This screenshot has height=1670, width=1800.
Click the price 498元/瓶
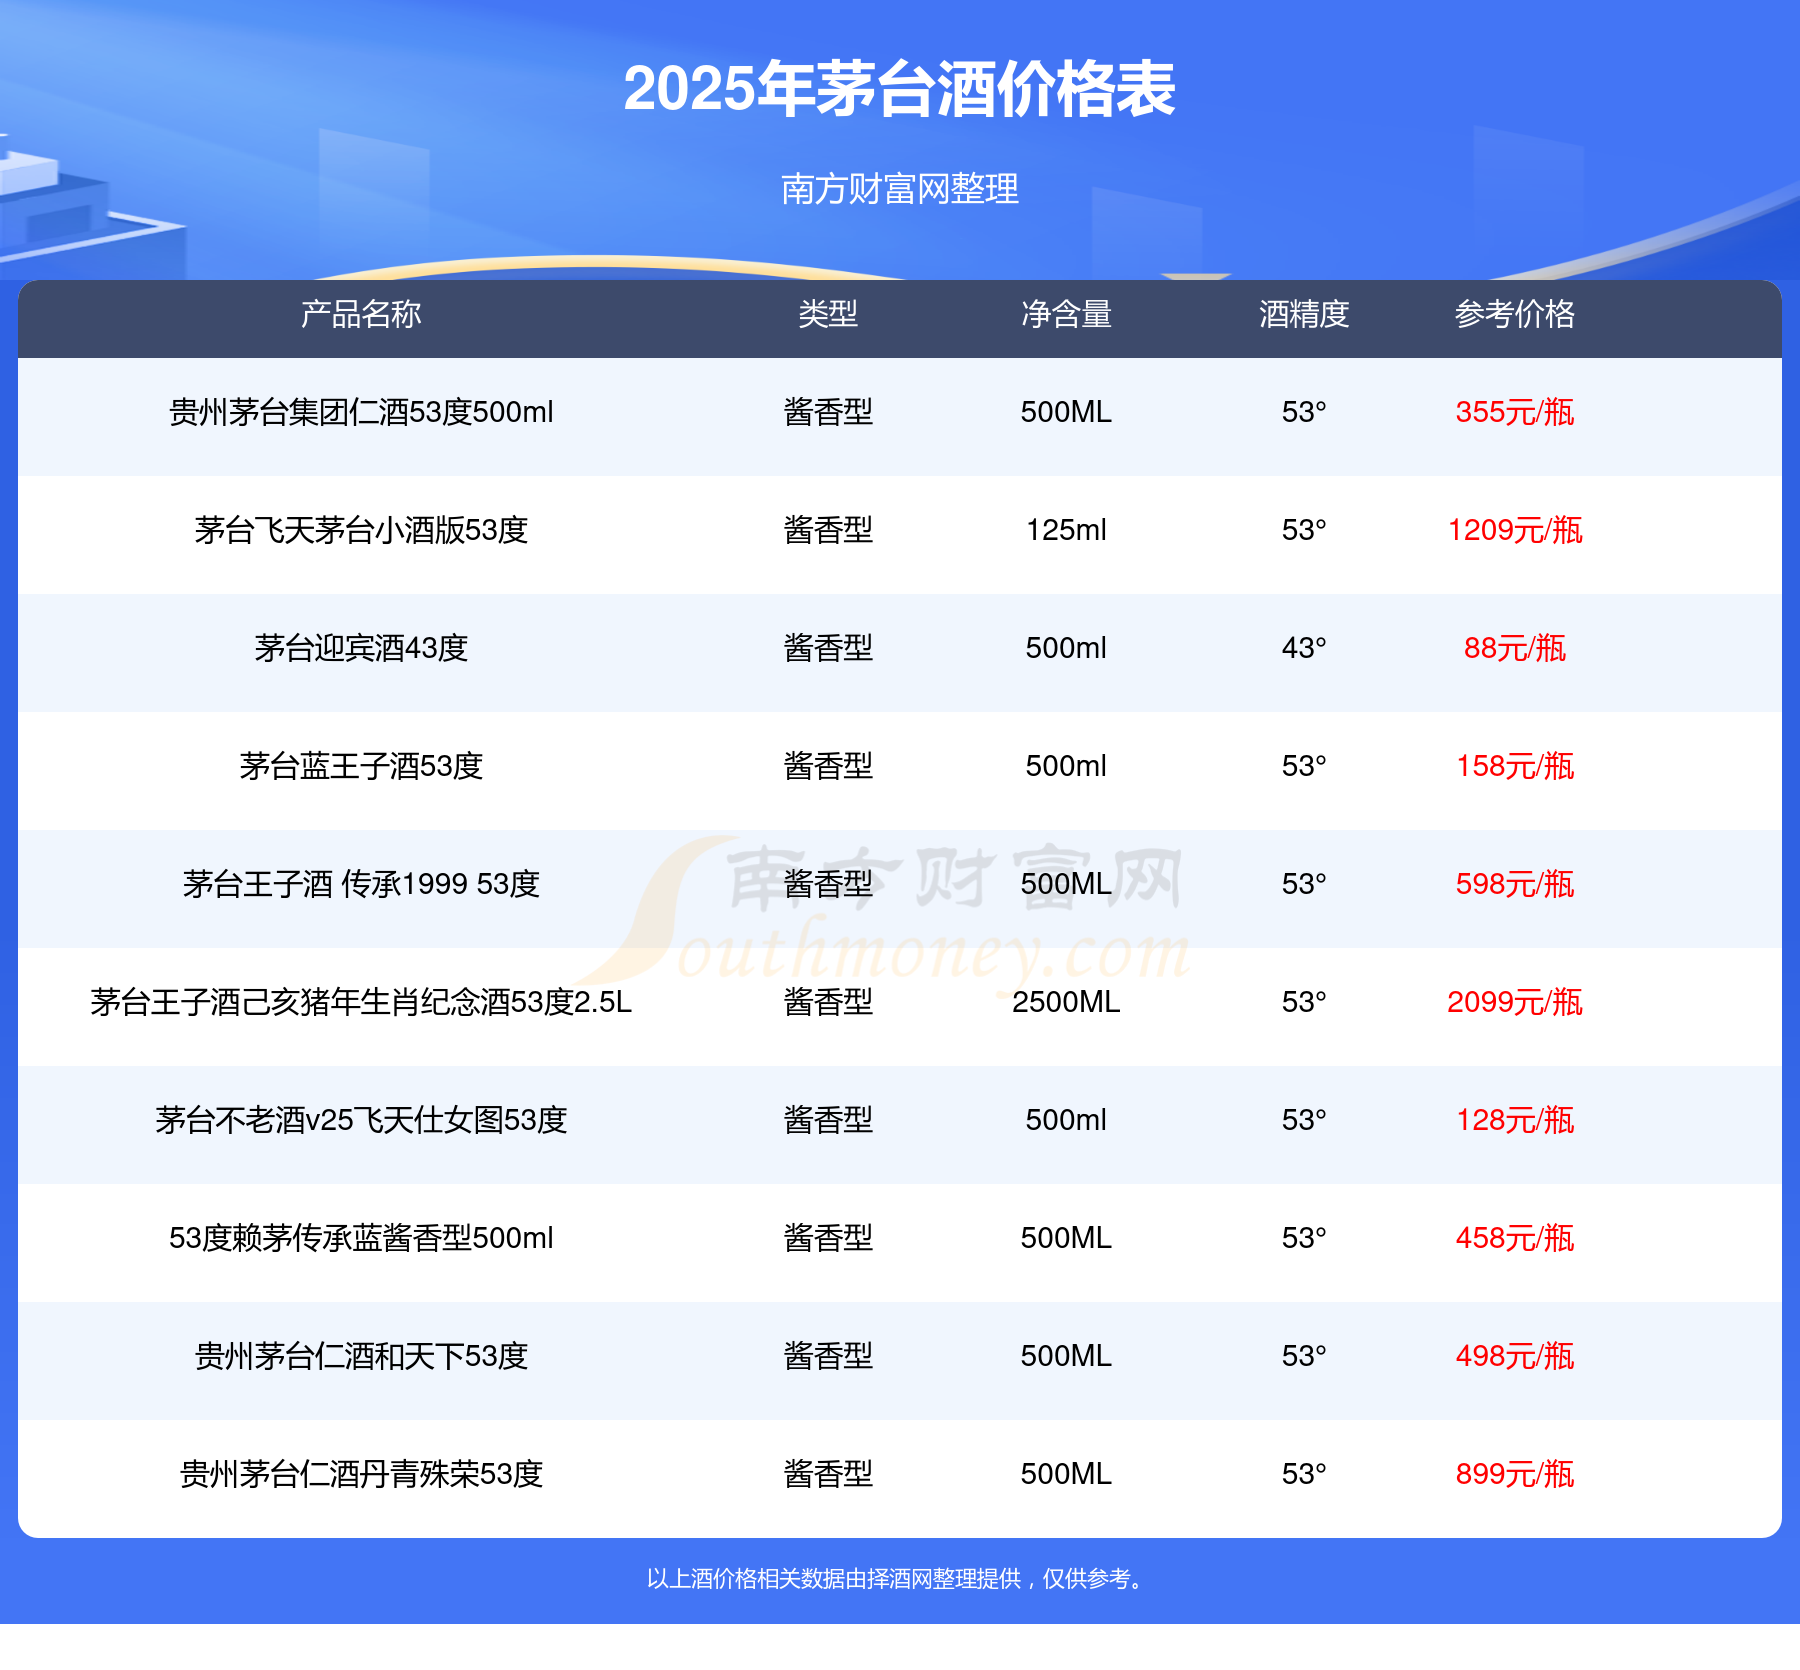pyautogui.click(x=1515, y=1356)
